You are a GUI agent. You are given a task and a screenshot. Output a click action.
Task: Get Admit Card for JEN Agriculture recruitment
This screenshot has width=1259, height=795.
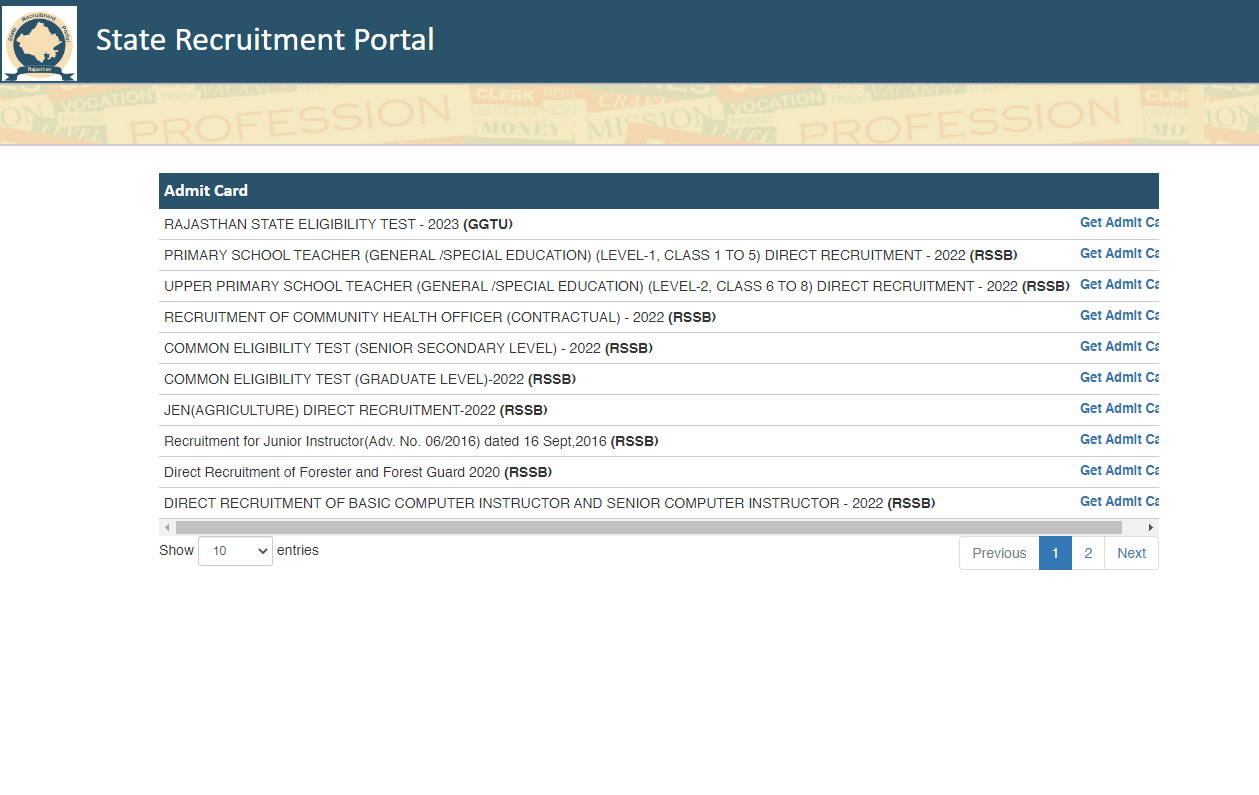(x=1118, y=409)
